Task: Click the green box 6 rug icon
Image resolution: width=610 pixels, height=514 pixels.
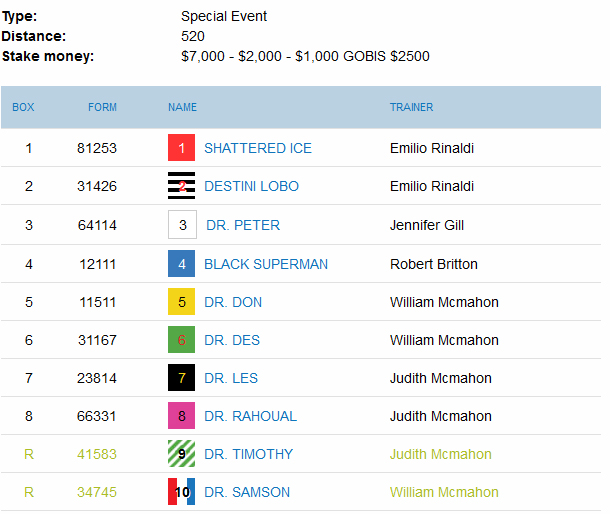Action: [x=181, y=340]
